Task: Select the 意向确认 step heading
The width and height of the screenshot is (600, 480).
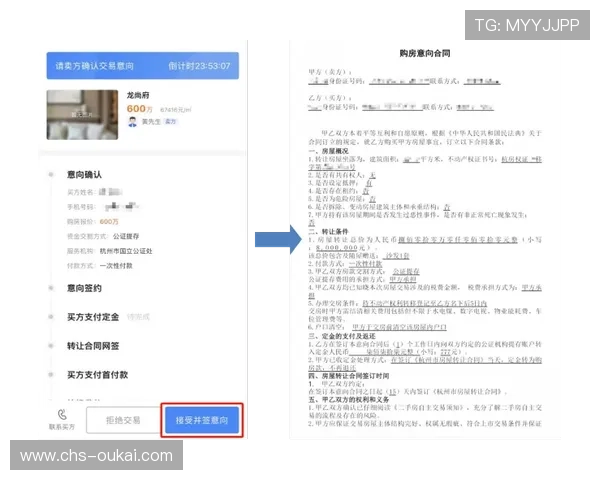Action: pyautogui.click(x=84, y=175)
